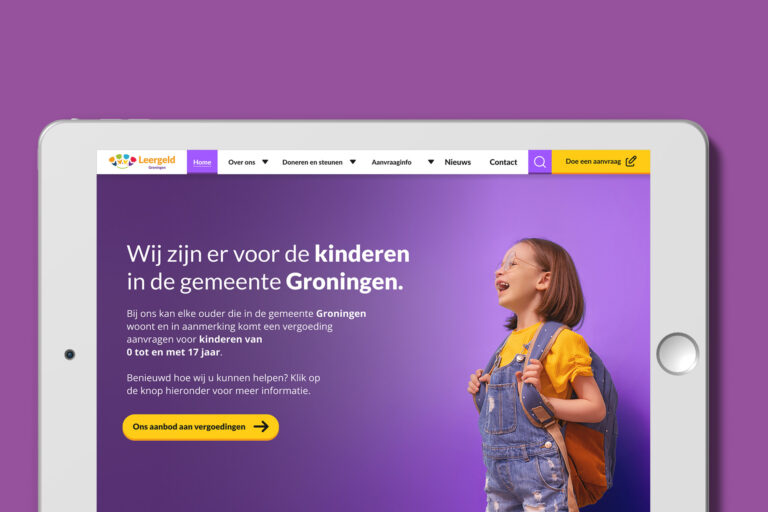Expand the Doneren en steunen dropdown arrow
Screen dimensions: 768x512
click(x=353, y=162)
